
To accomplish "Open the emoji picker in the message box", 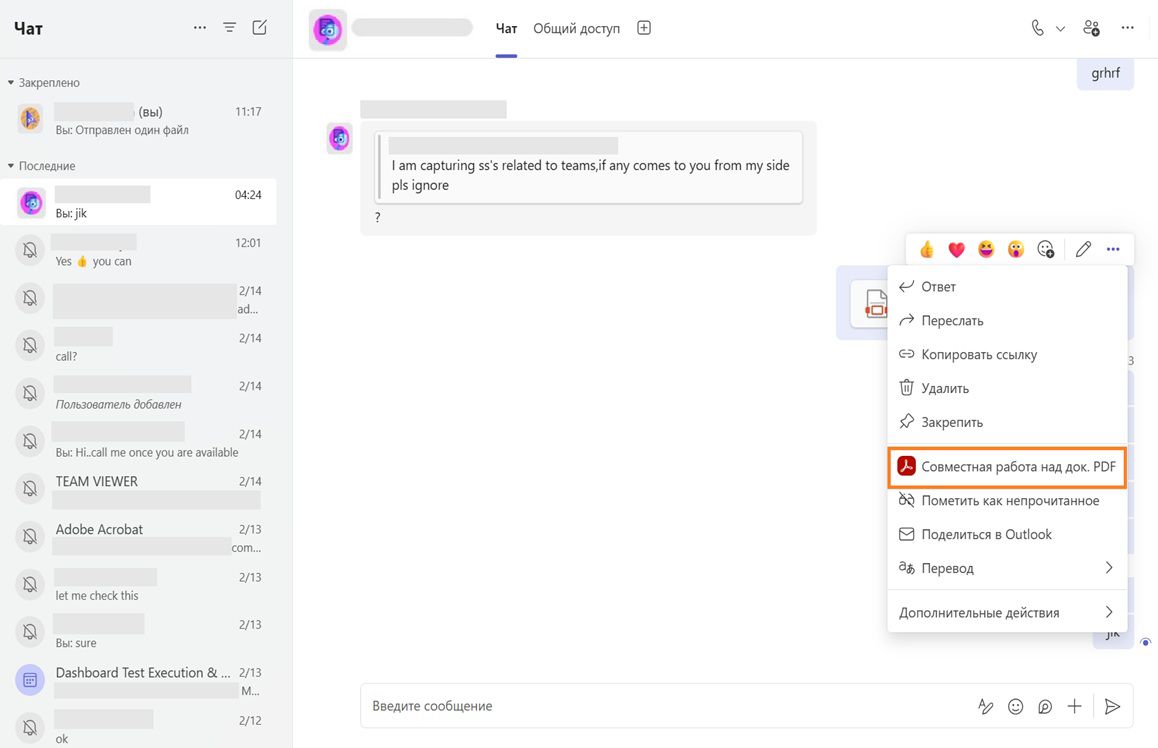I will click(x=1015, y=706).
